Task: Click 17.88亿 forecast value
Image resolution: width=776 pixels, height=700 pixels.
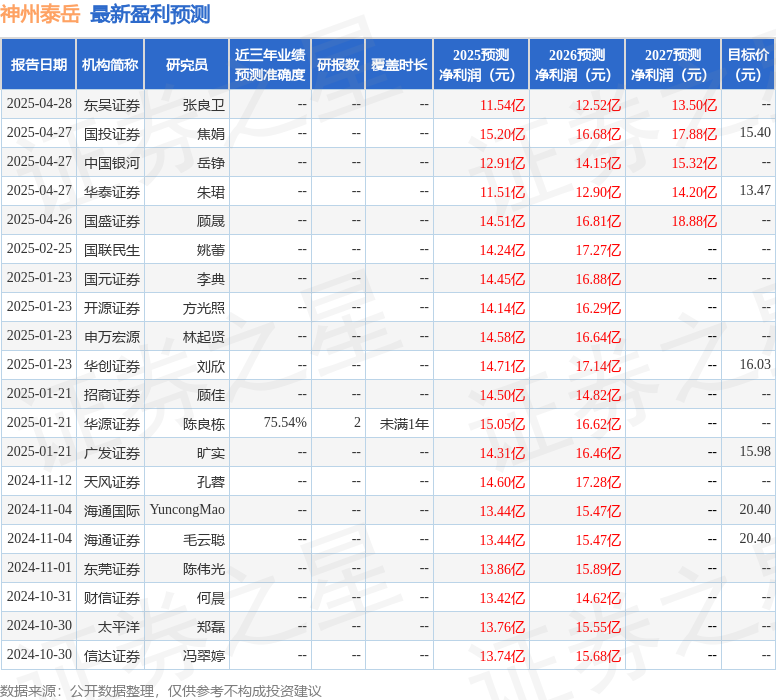Action: click(694, 134)
